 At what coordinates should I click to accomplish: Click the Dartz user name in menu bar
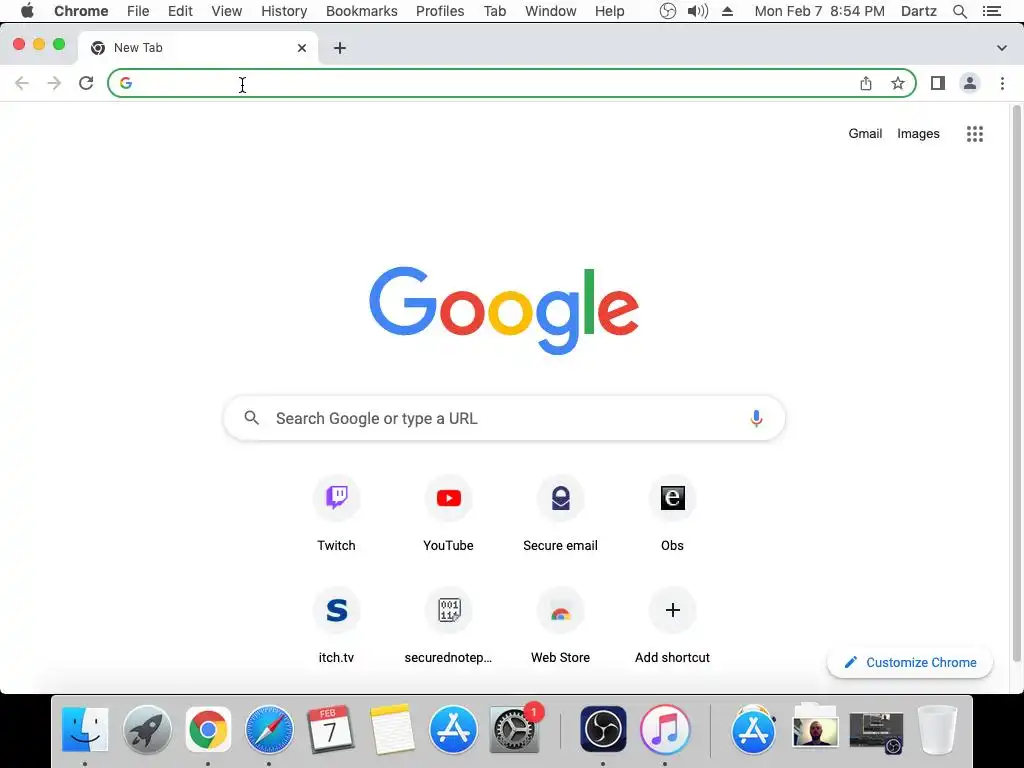click(918, 11)
